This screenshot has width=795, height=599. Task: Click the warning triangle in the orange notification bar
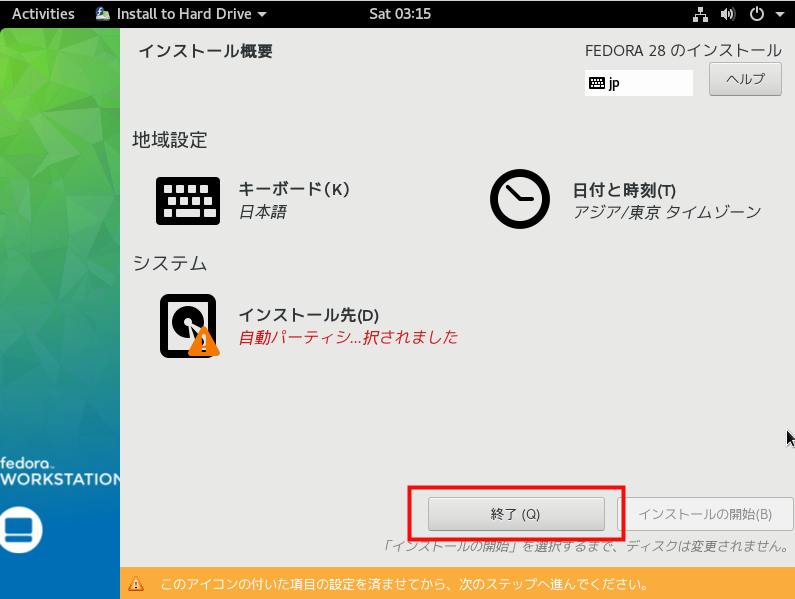pos(136,584)
